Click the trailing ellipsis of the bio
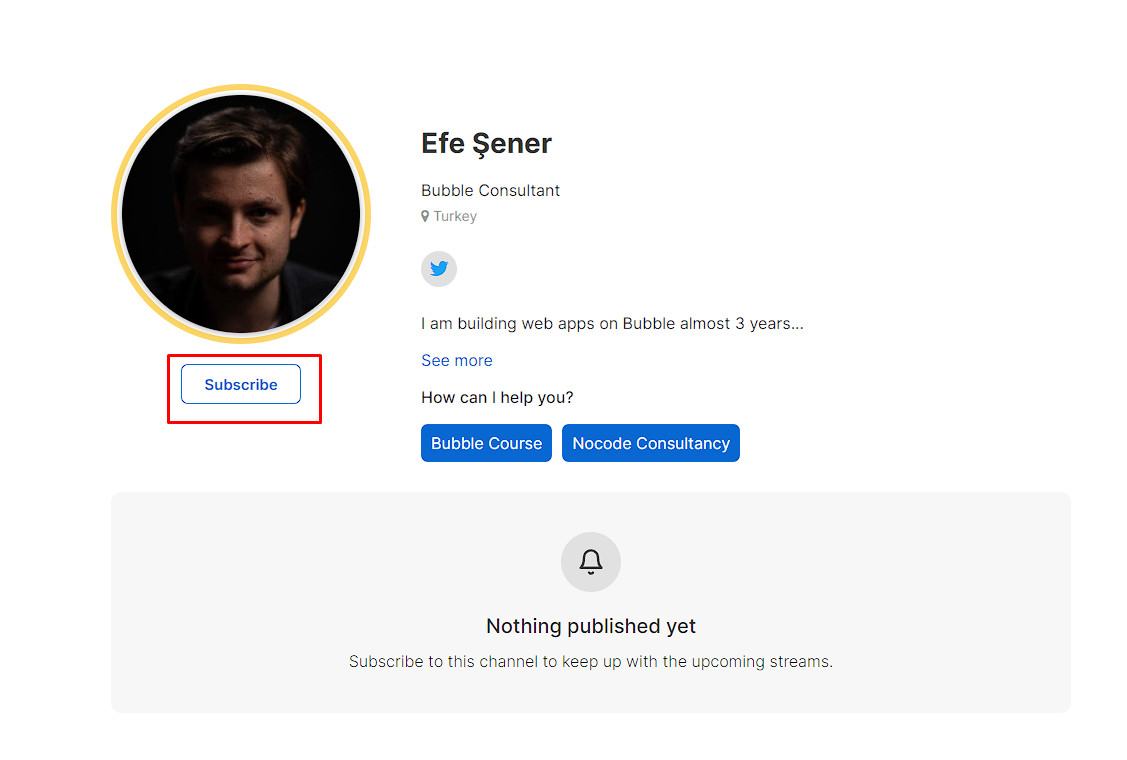The height and width of the screenshot is (760, 1127). coord(796,325)
